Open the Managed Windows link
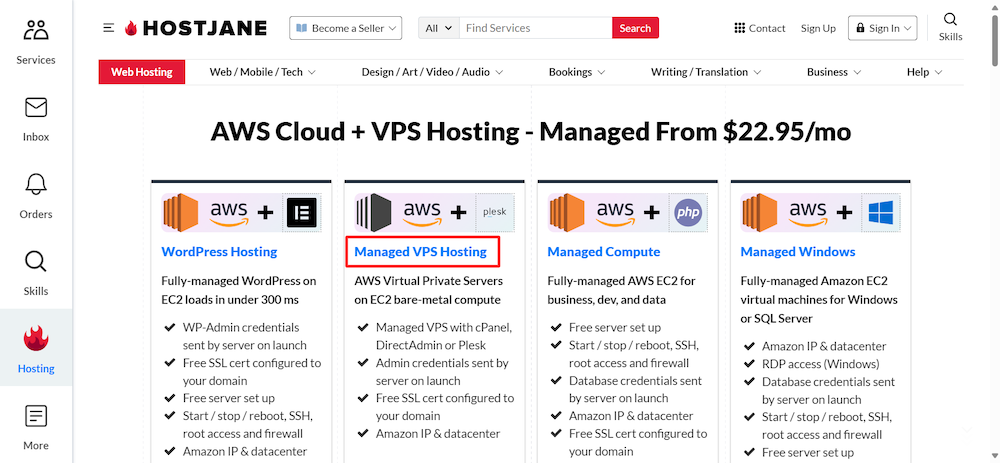This screenshot has width=1000, height=463. pos(798,252)
